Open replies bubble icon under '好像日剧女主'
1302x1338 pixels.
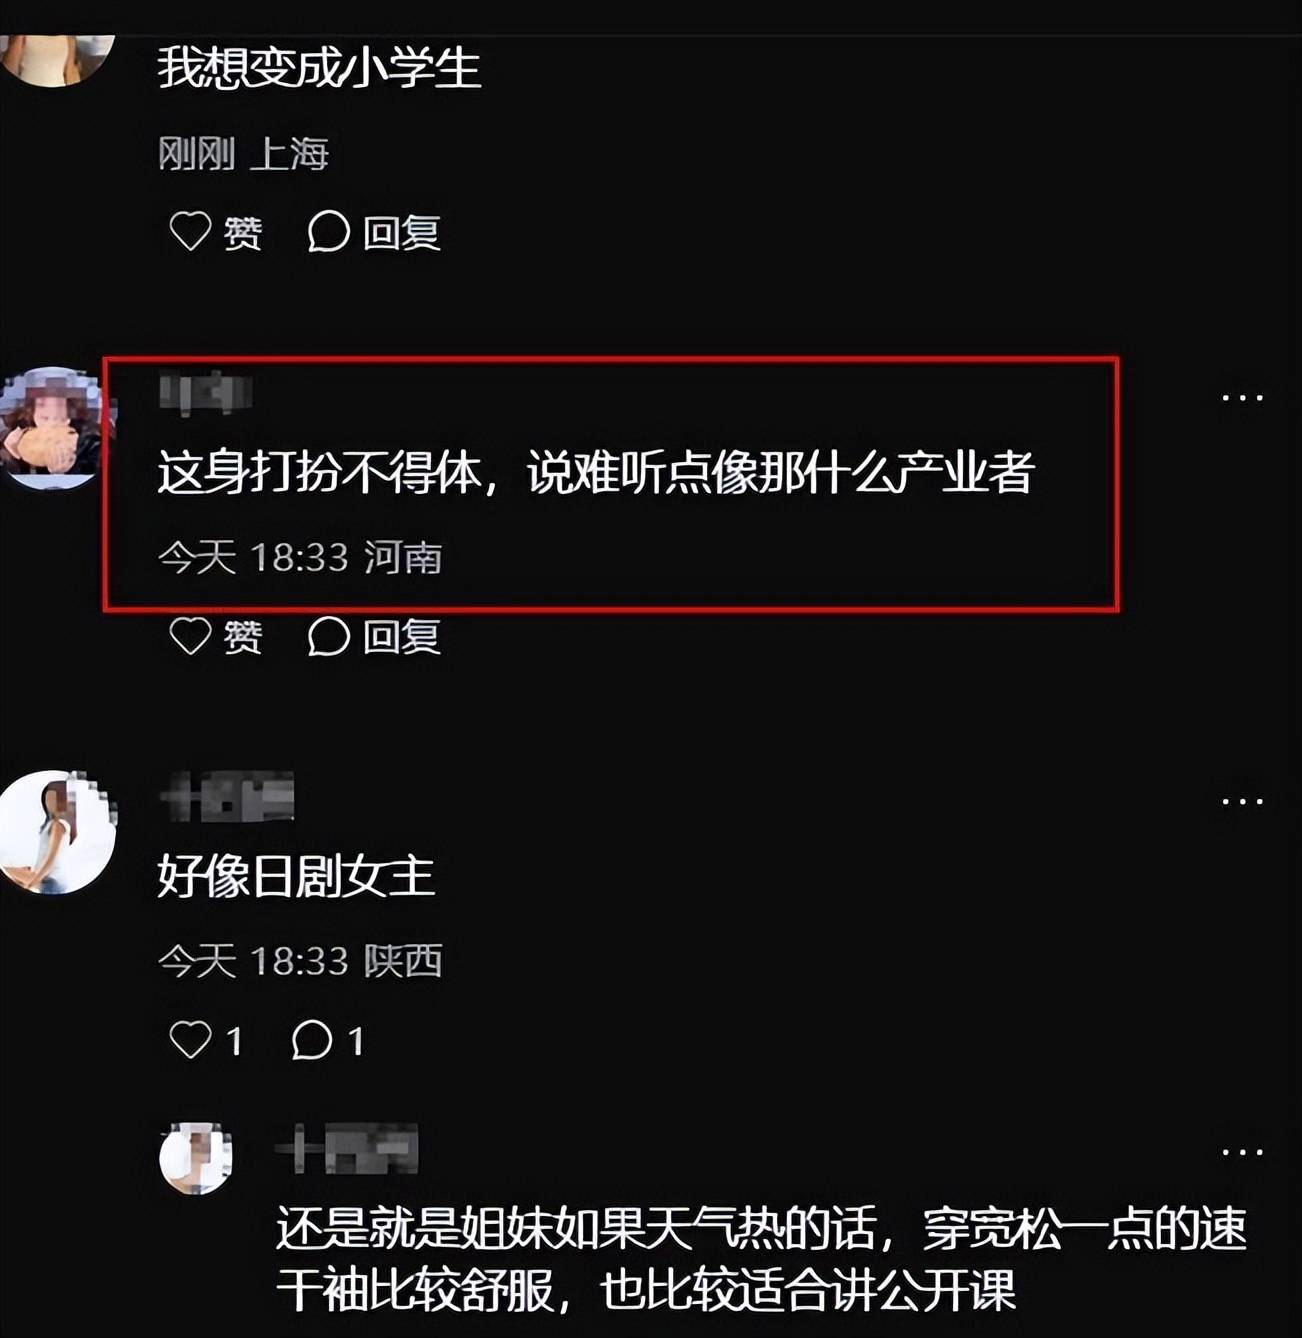click(312, 1040)
